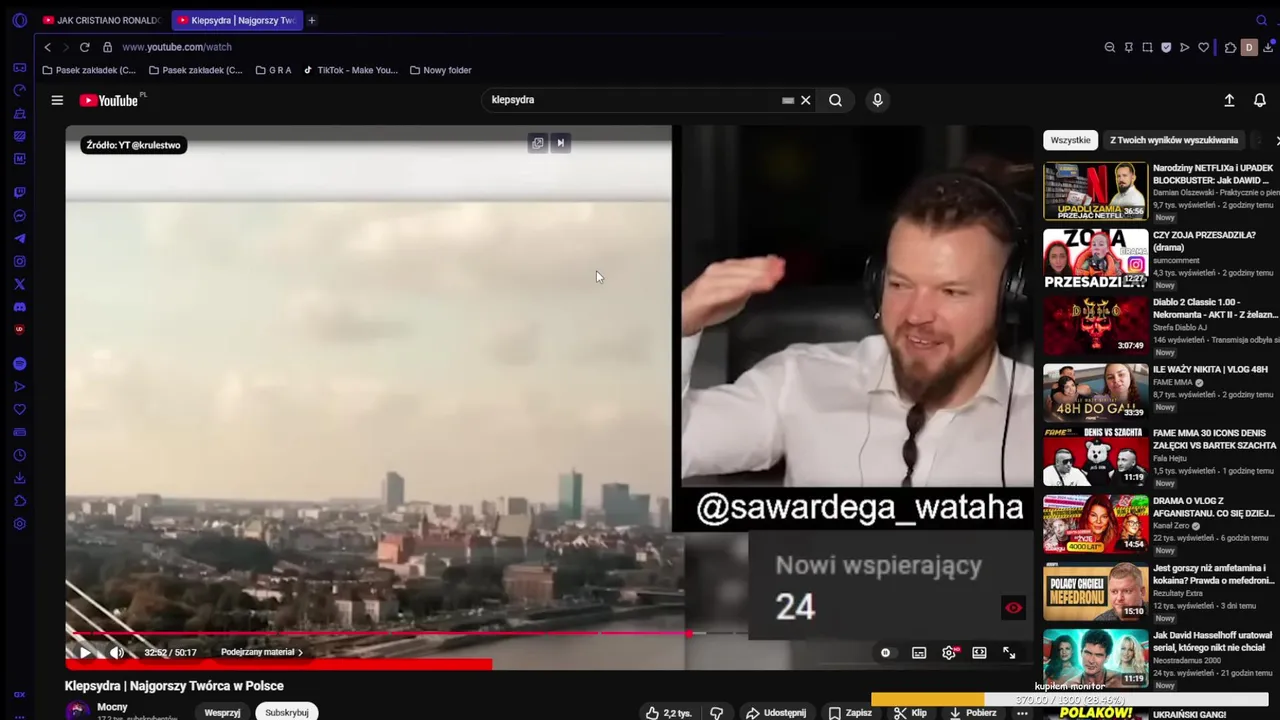Open X (Twitter) in Opera sidebar
The image size is (1280, 720).
pos(19,284)
